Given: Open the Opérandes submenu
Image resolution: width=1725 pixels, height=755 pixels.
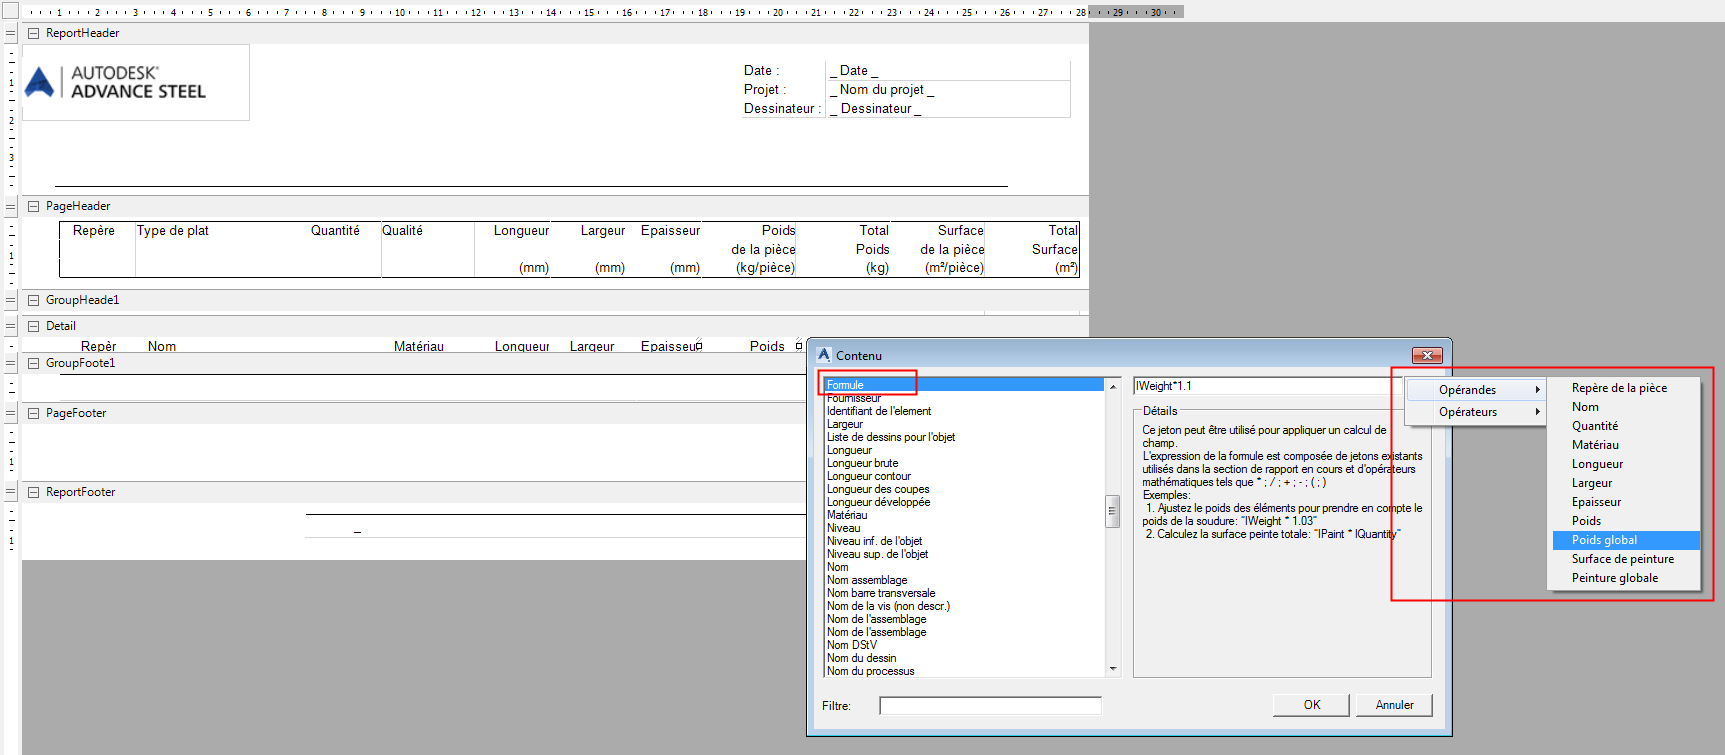Looking at the screenshot, I should tap(1476, 390).
